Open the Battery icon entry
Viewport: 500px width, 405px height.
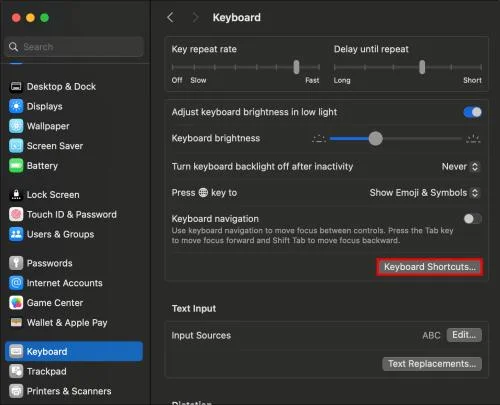coord(16,166)
